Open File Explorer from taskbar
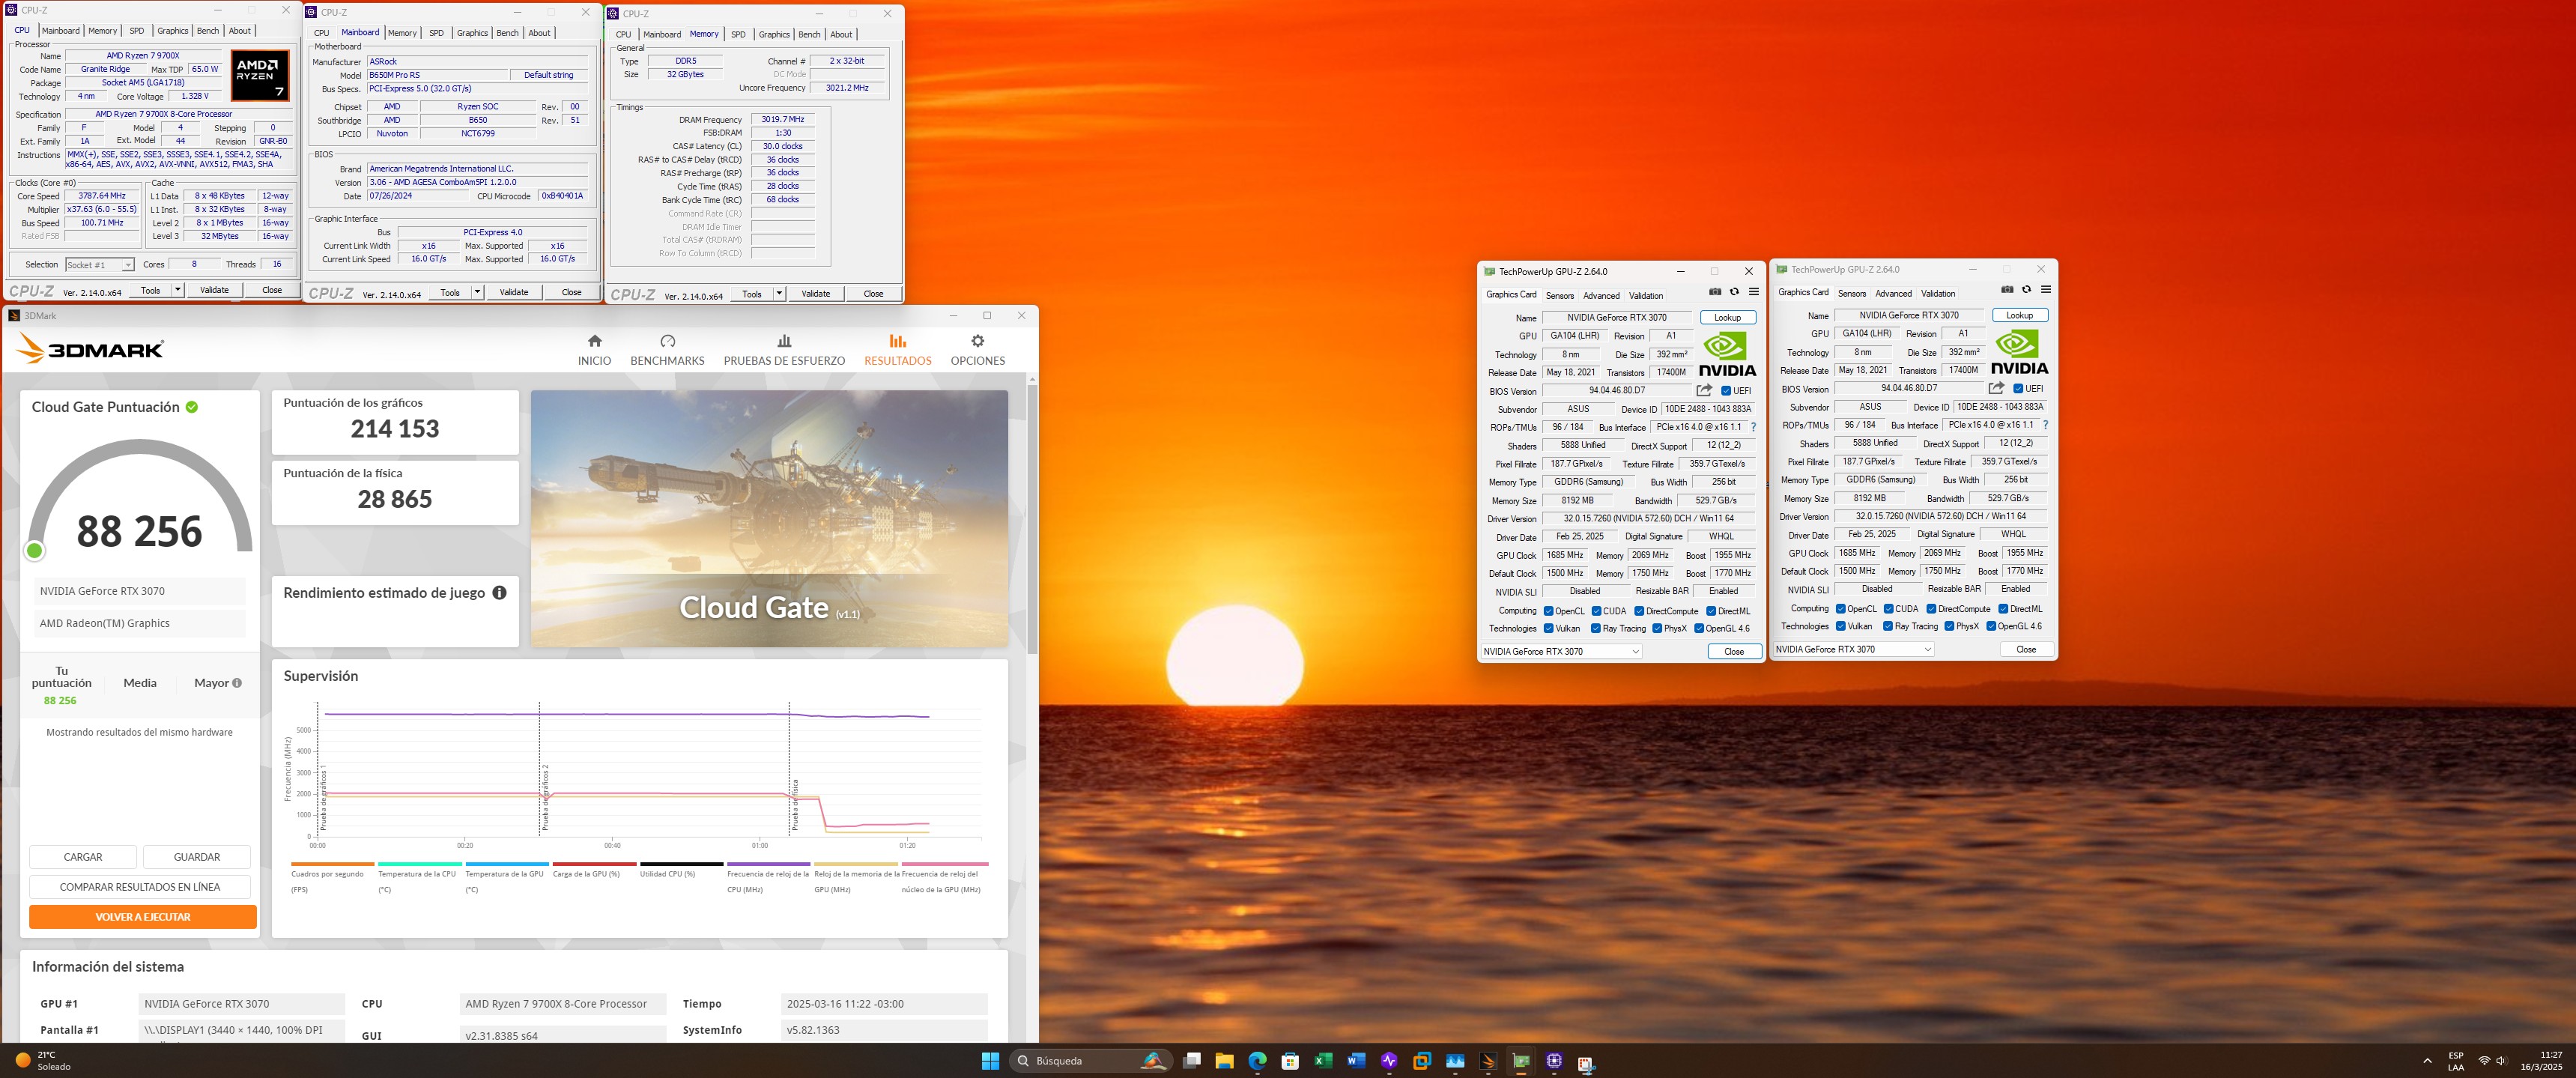The width and height of the screenshot is (2576, 1078). click(x=1224, y=1061)
